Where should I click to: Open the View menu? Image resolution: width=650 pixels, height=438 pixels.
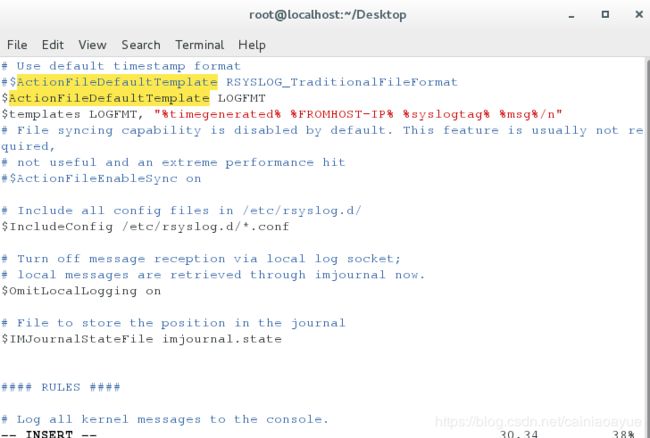tap(92, 45)
